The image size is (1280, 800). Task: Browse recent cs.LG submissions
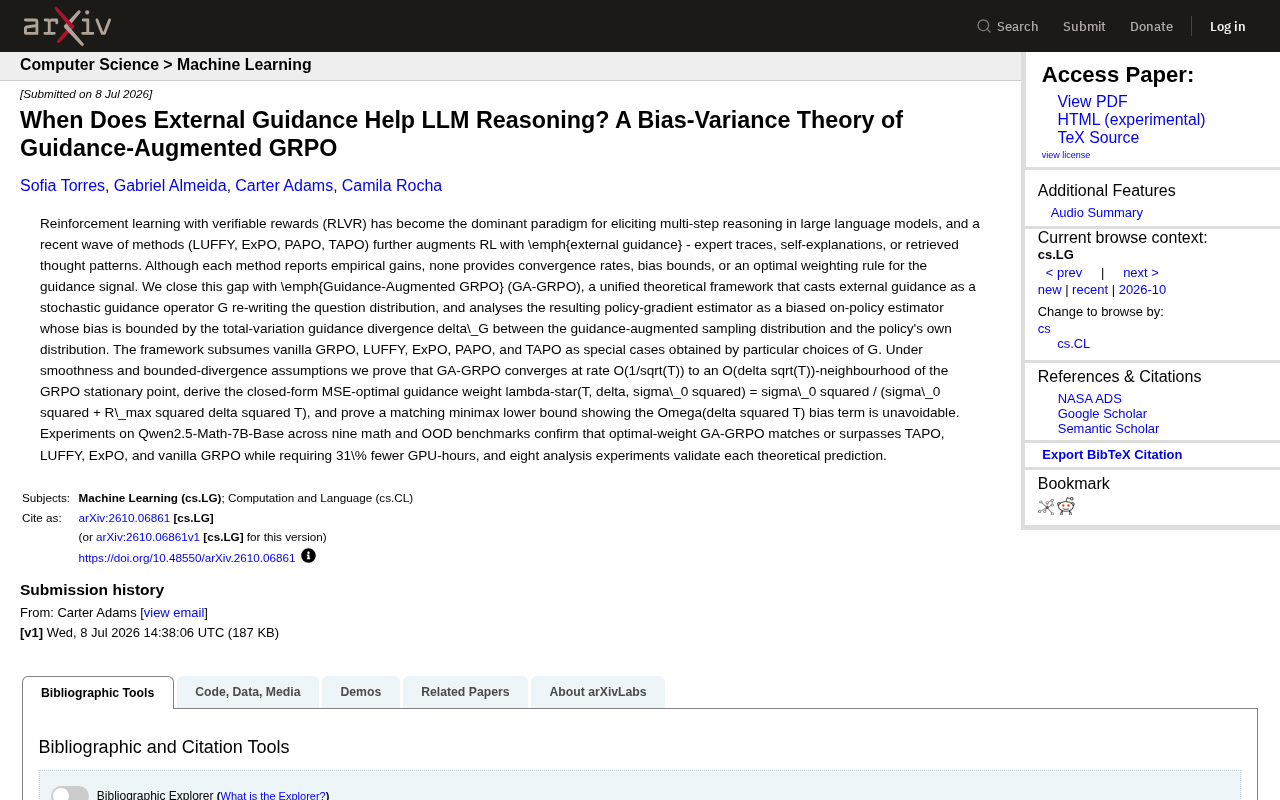(x=1090, y=290)
